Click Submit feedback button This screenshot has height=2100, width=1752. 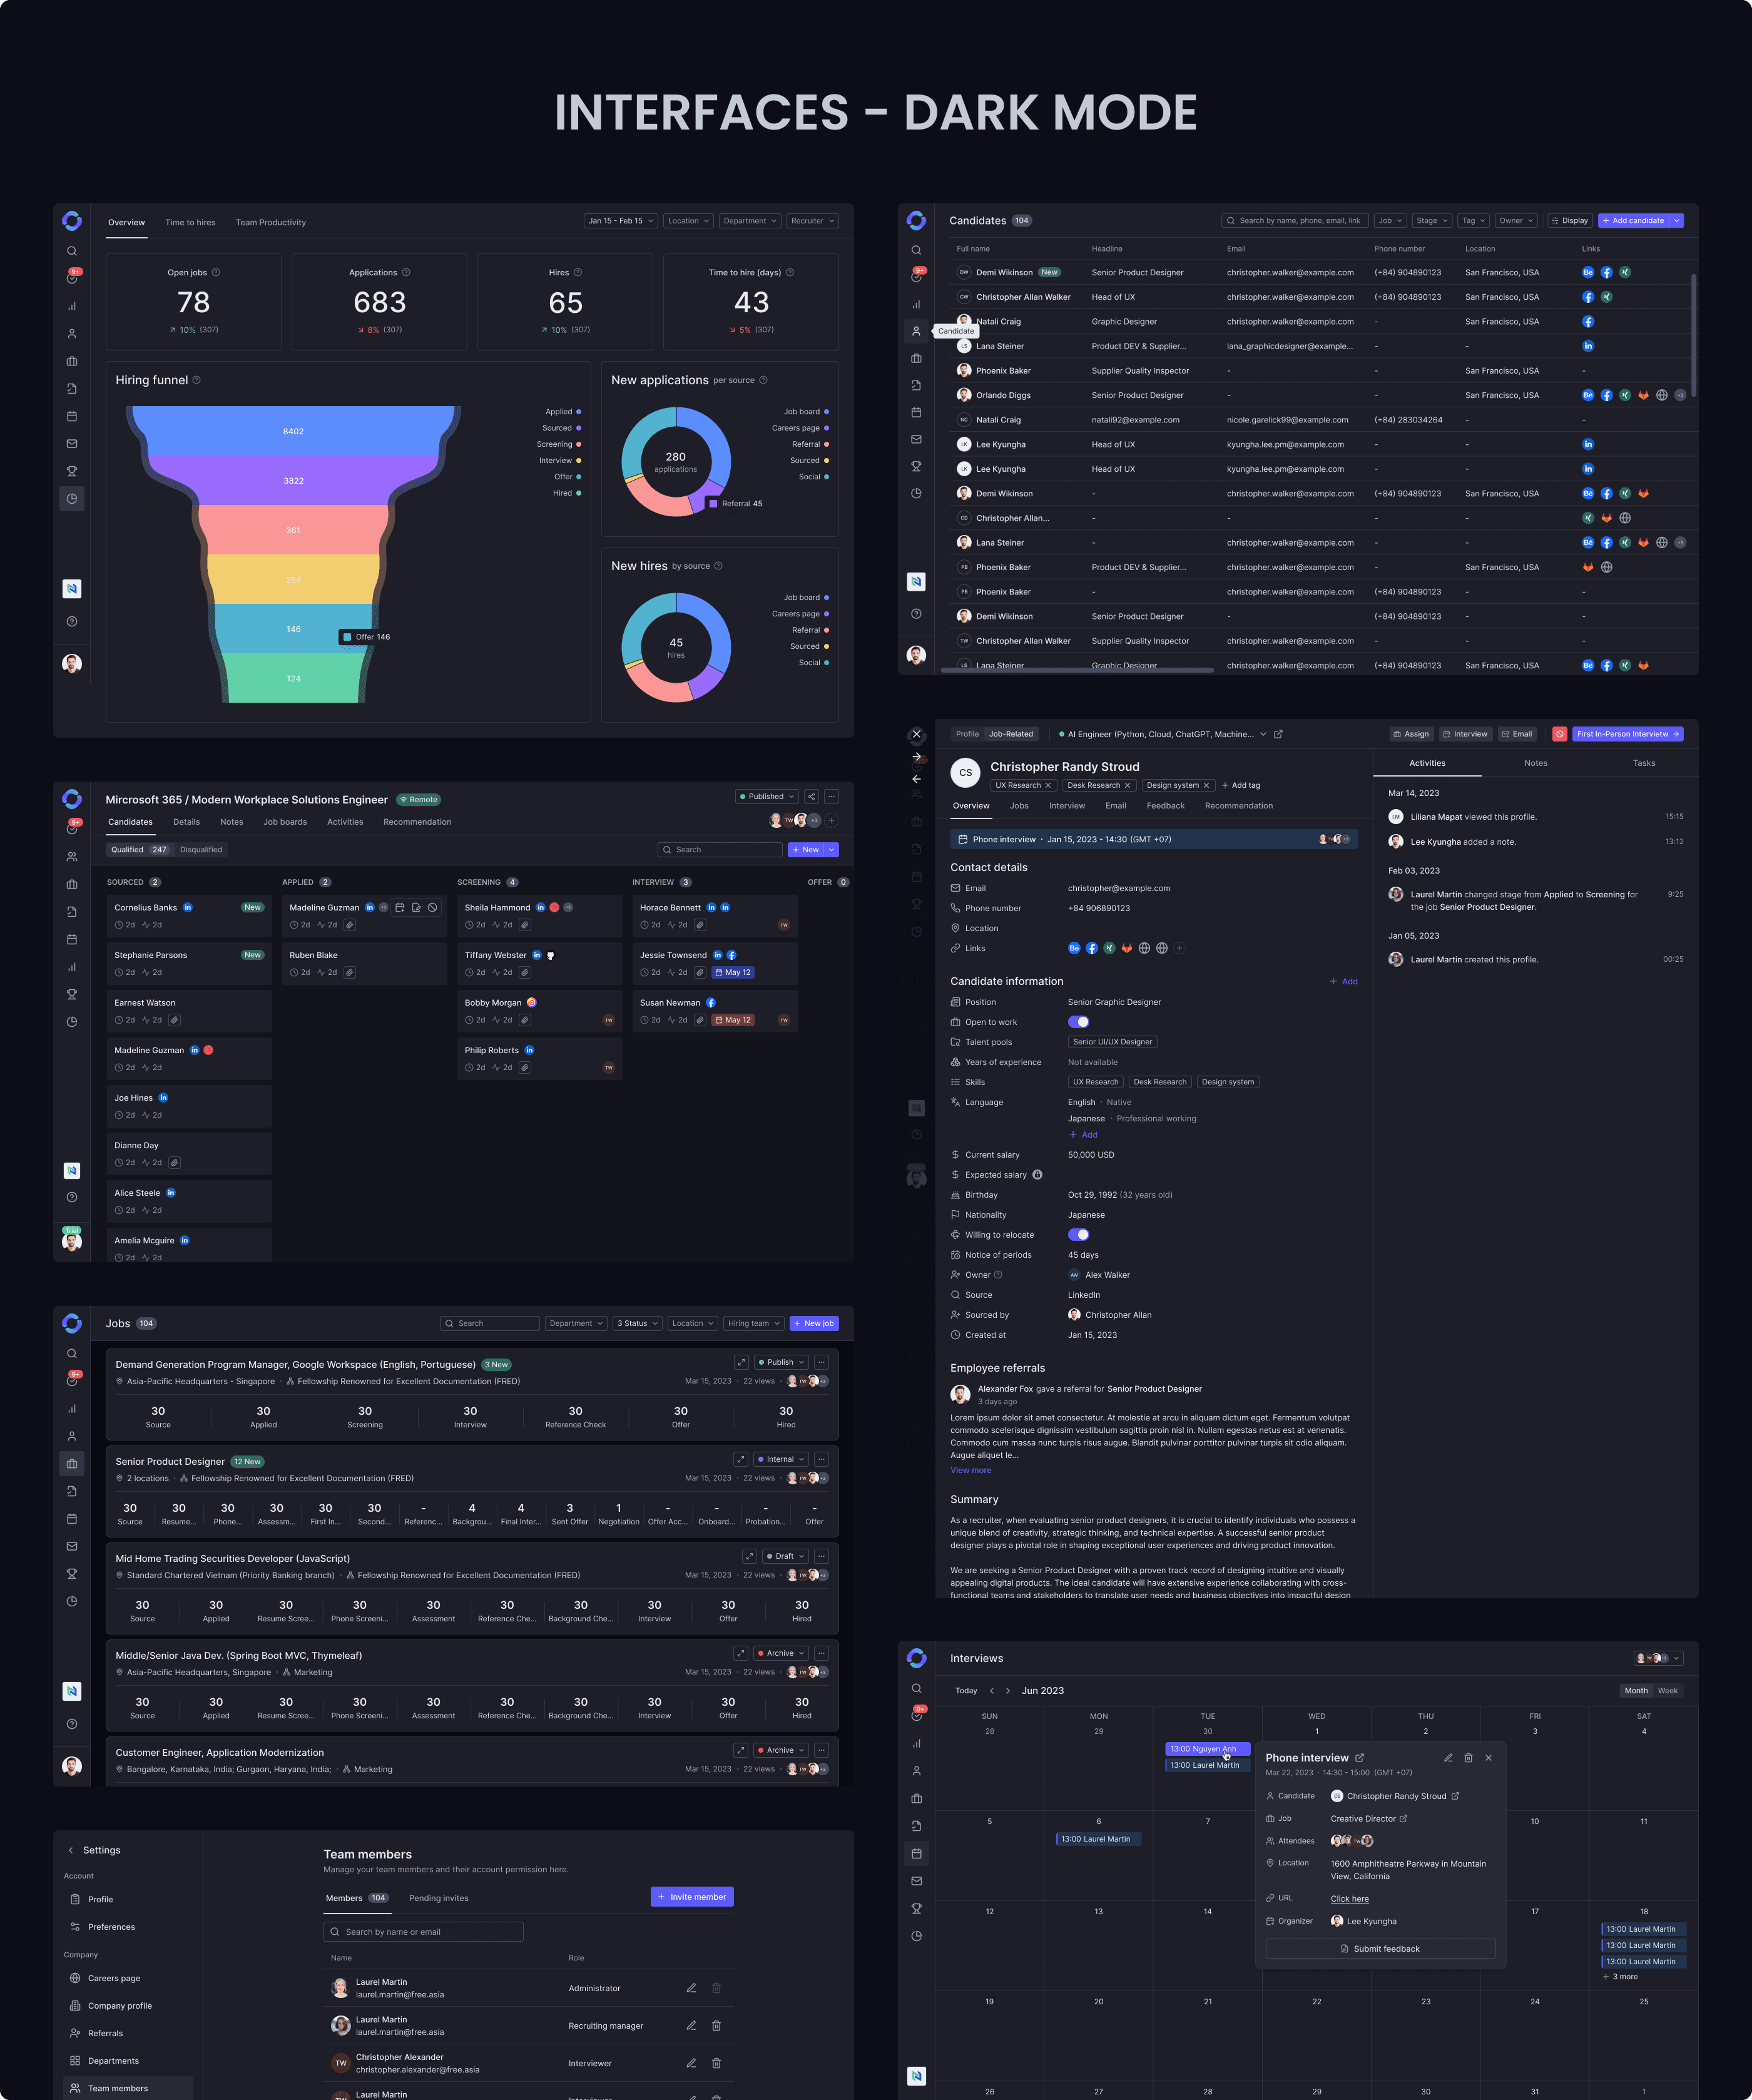(x=1380, y=1949)
